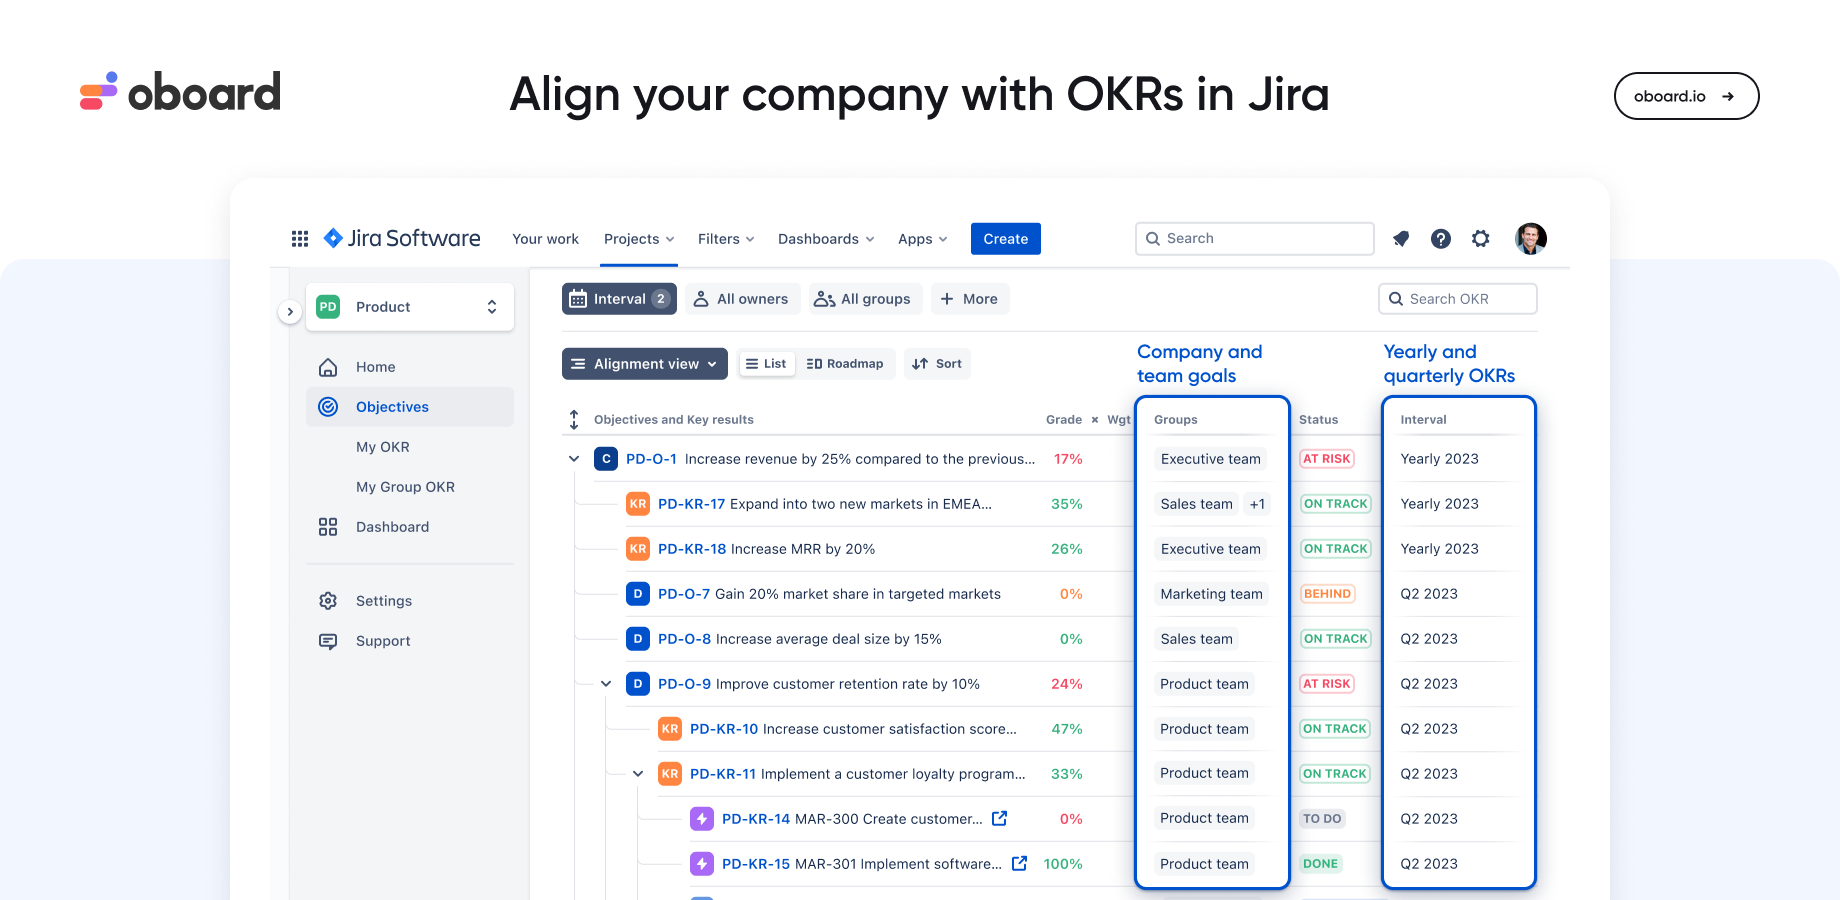Screen dimensions: 1840x900
Task: Click the Jira Software logo
Action: pos(402,238)
